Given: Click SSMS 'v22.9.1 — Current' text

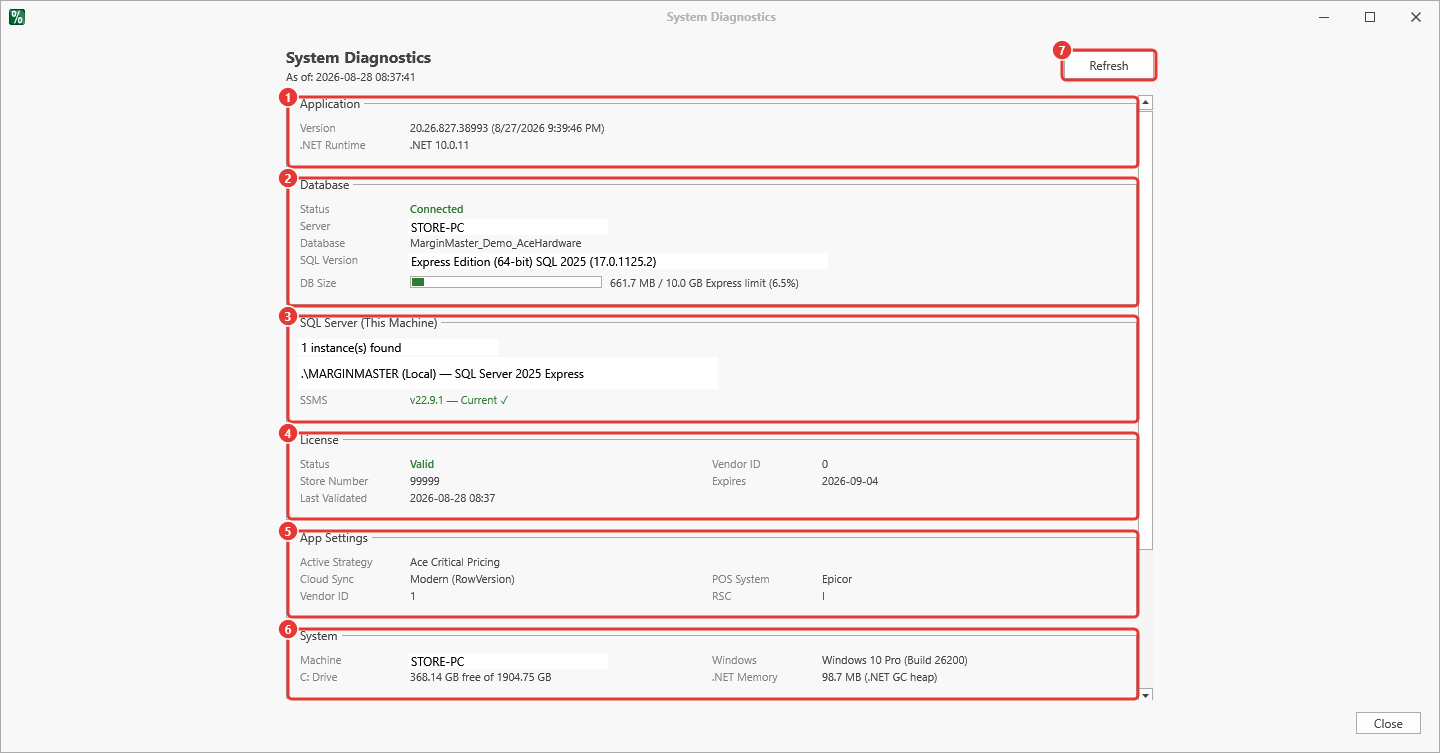Looking at the screenshot, I should (459, 400).
